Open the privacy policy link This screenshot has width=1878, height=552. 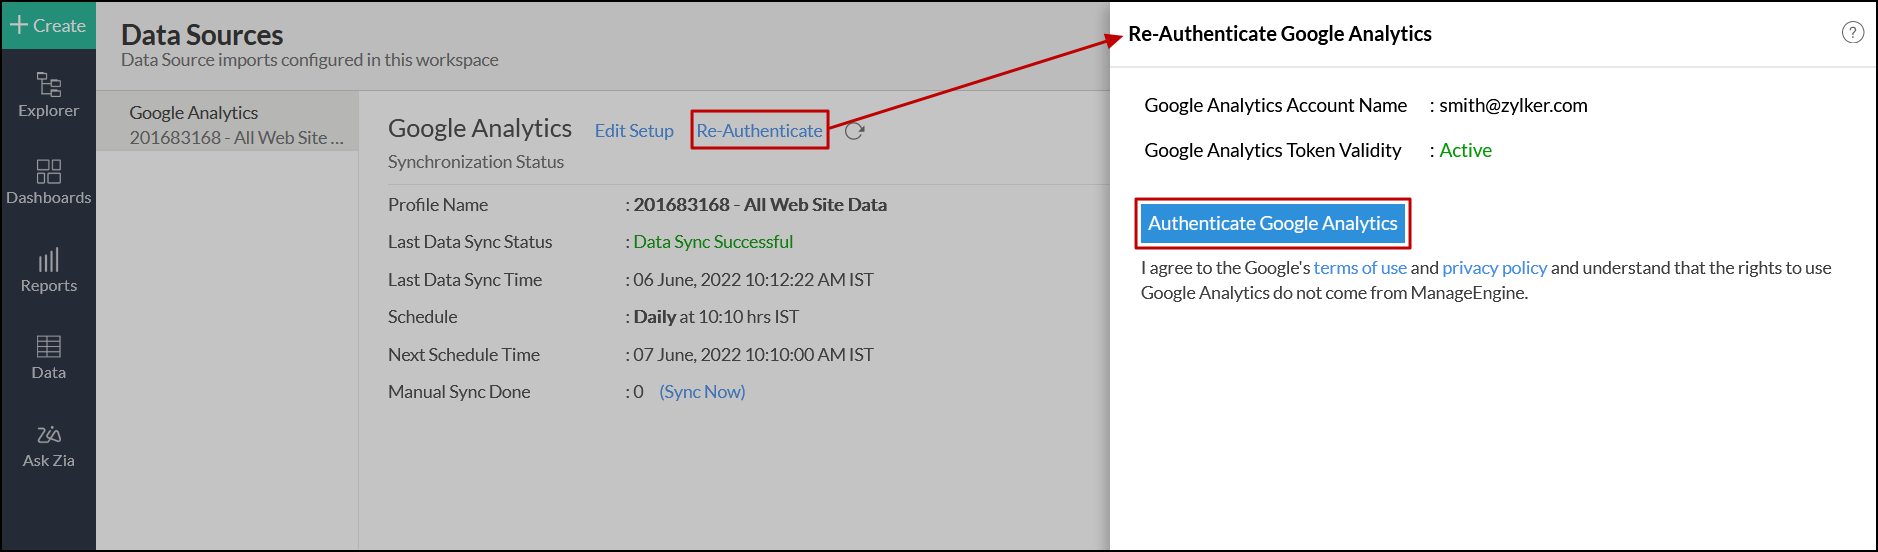(x=1494, y=268)
